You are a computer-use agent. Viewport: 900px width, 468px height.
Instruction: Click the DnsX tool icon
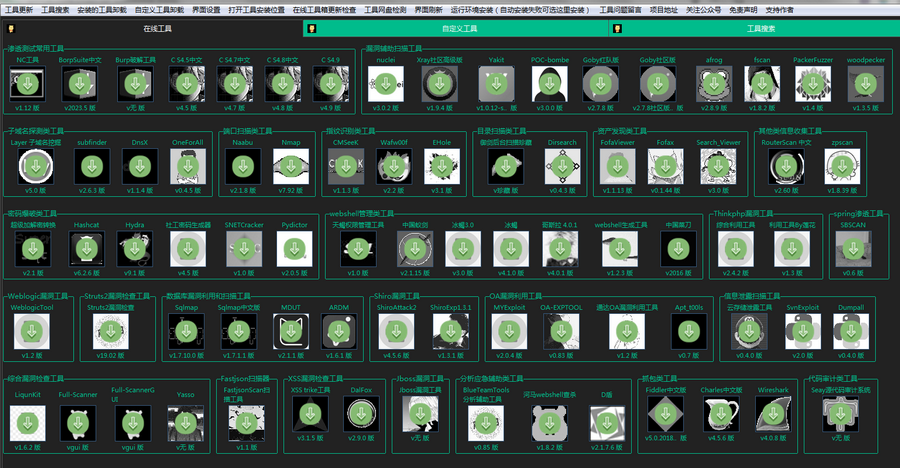139,167
